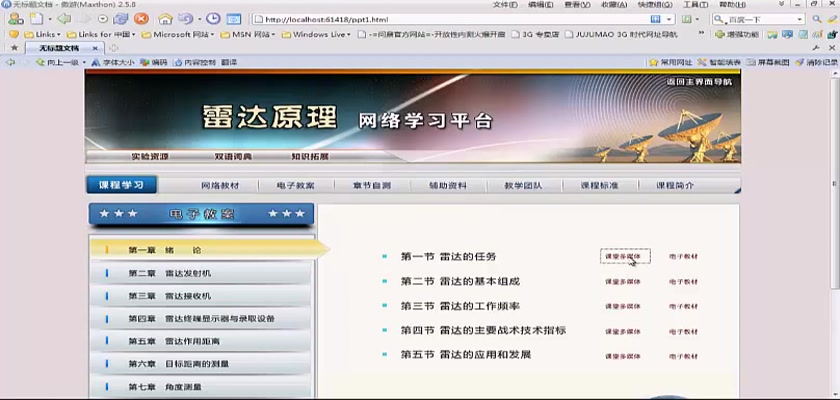Expand Windows Live bookmark folder
Viewport: 840px width, 400px height.
click(316, 34)
